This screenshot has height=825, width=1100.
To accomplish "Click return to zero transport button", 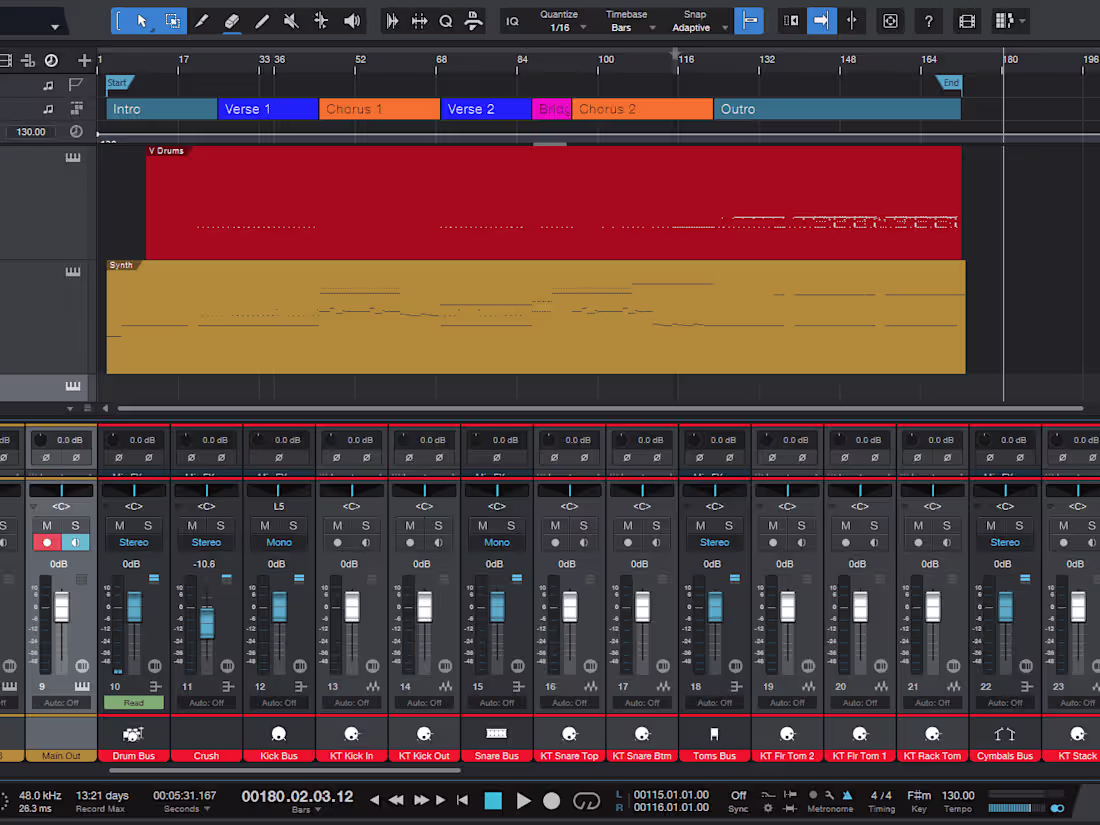I will pyautogui.click(x=462, y=800).
